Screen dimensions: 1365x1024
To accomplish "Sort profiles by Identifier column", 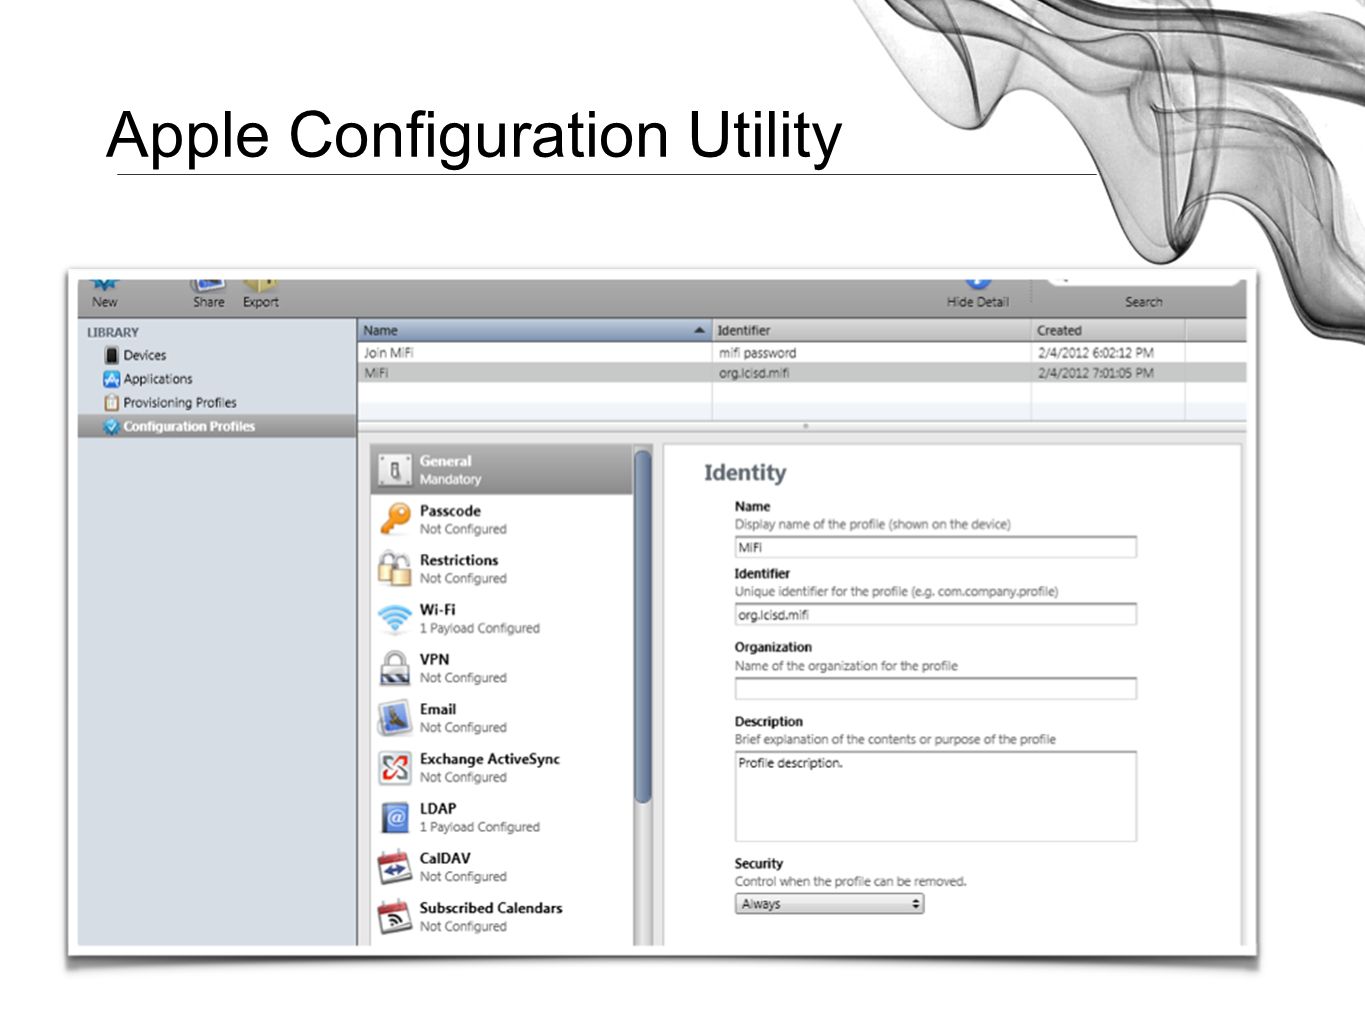I will (x=871, y=330).
